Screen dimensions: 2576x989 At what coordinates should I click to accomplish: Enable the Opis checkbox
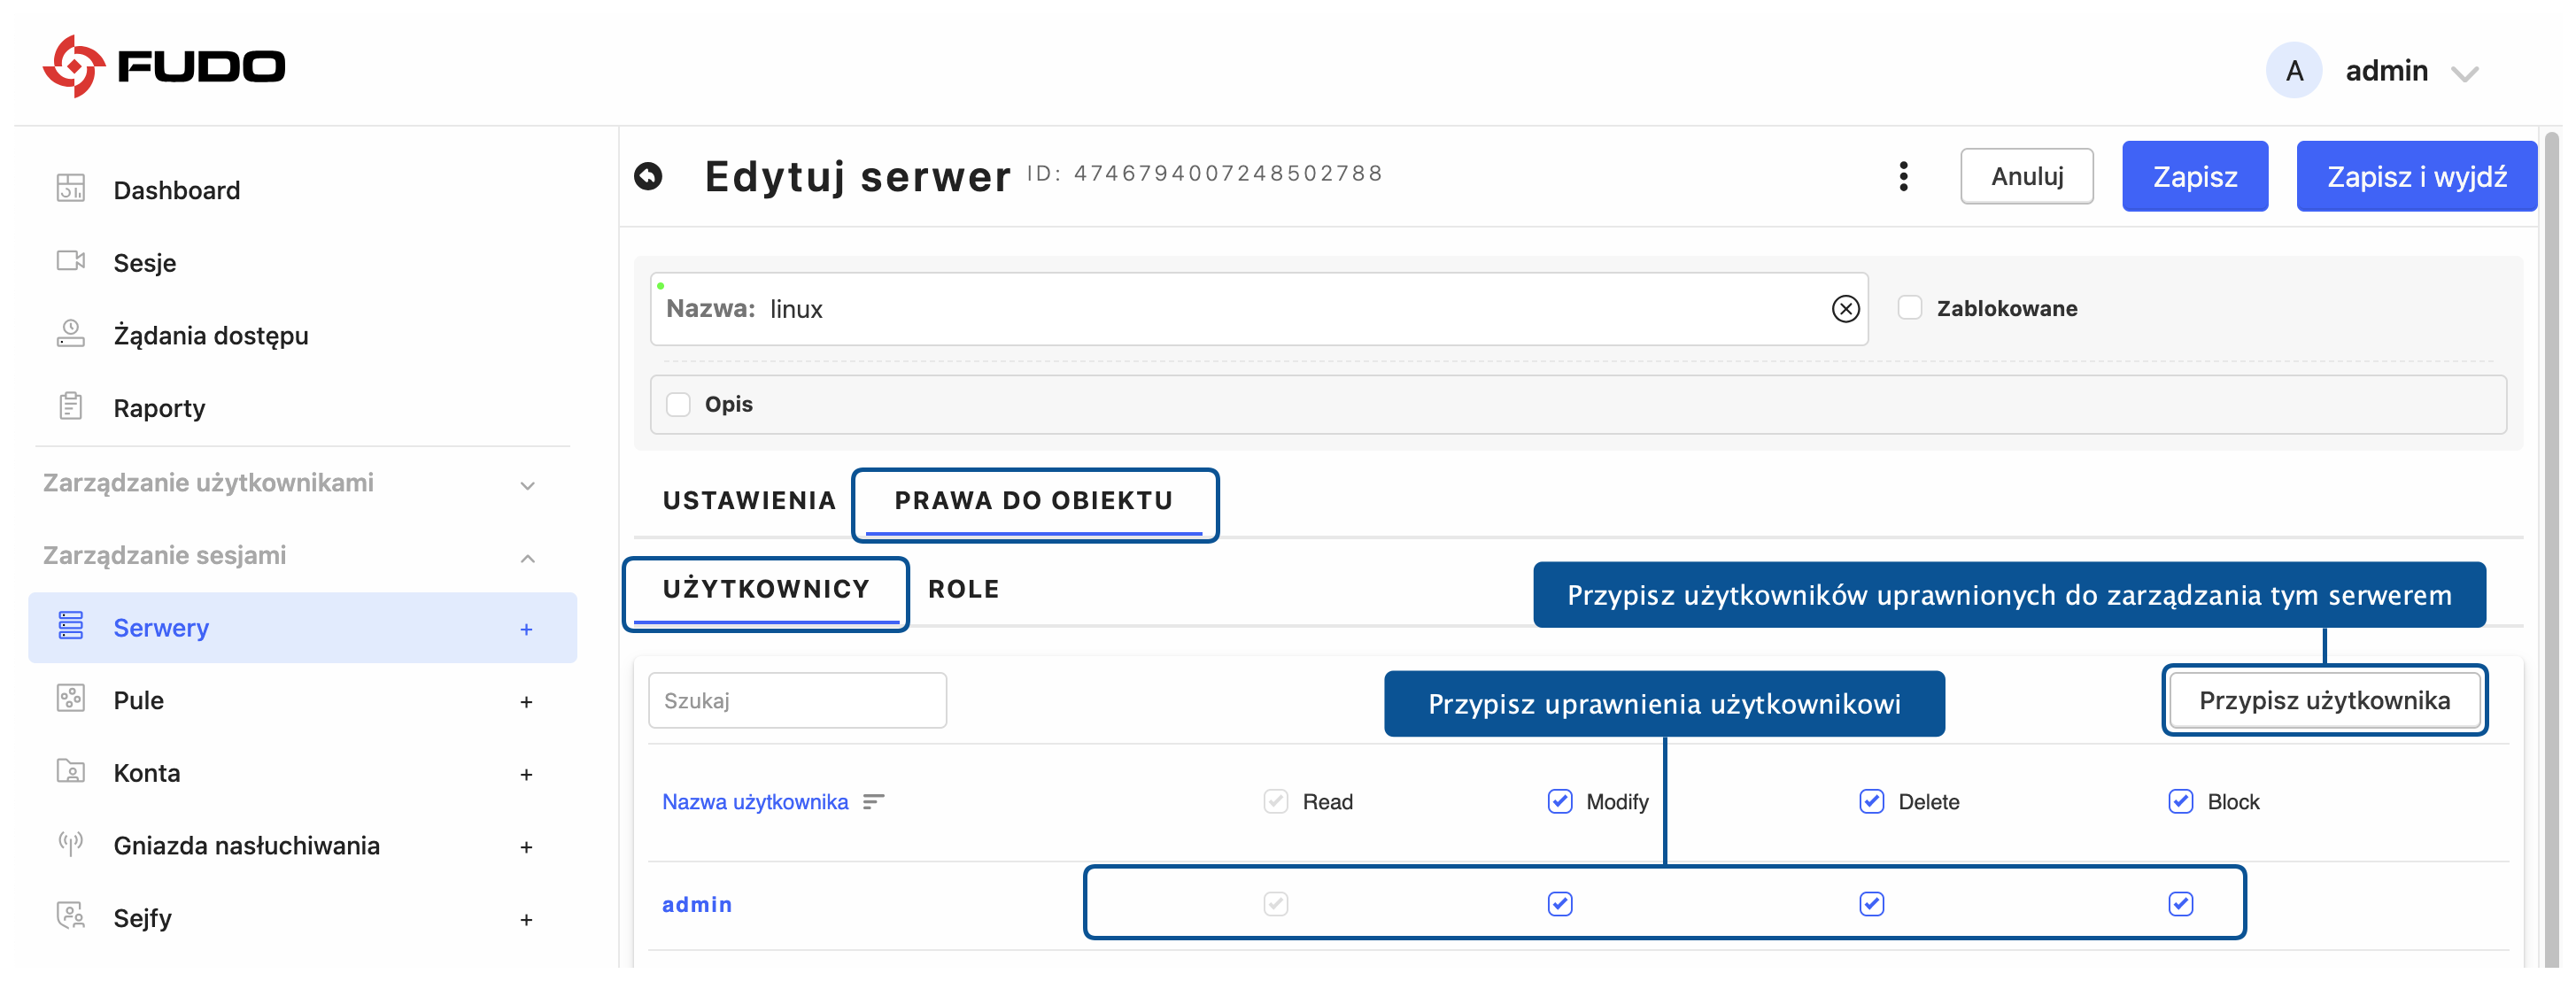678,404
